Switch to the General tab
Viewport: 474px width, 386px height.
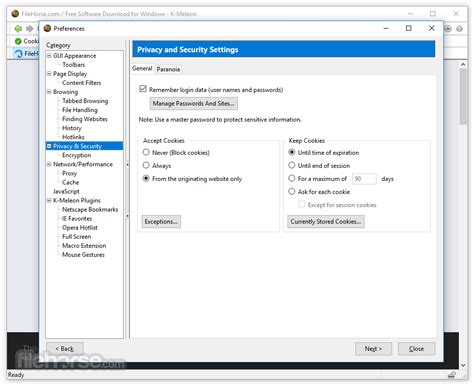tap(142, 68)
